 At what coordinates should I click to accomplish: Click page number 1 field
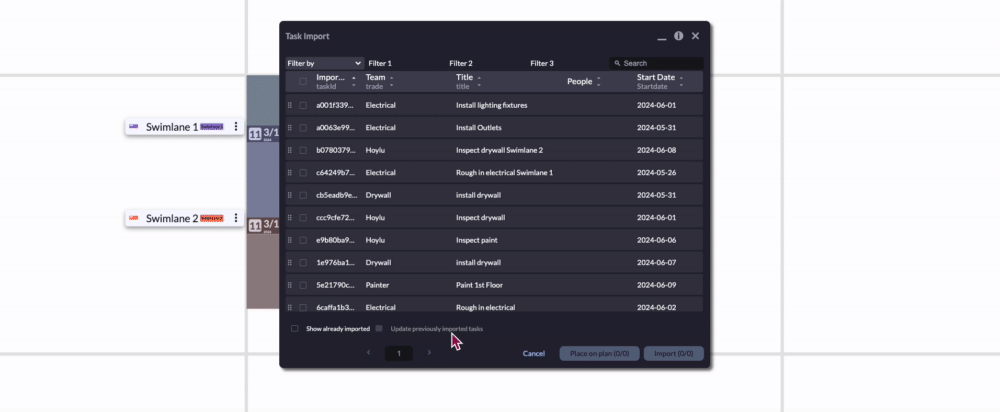pyautogui.click(x=399, y=353)
